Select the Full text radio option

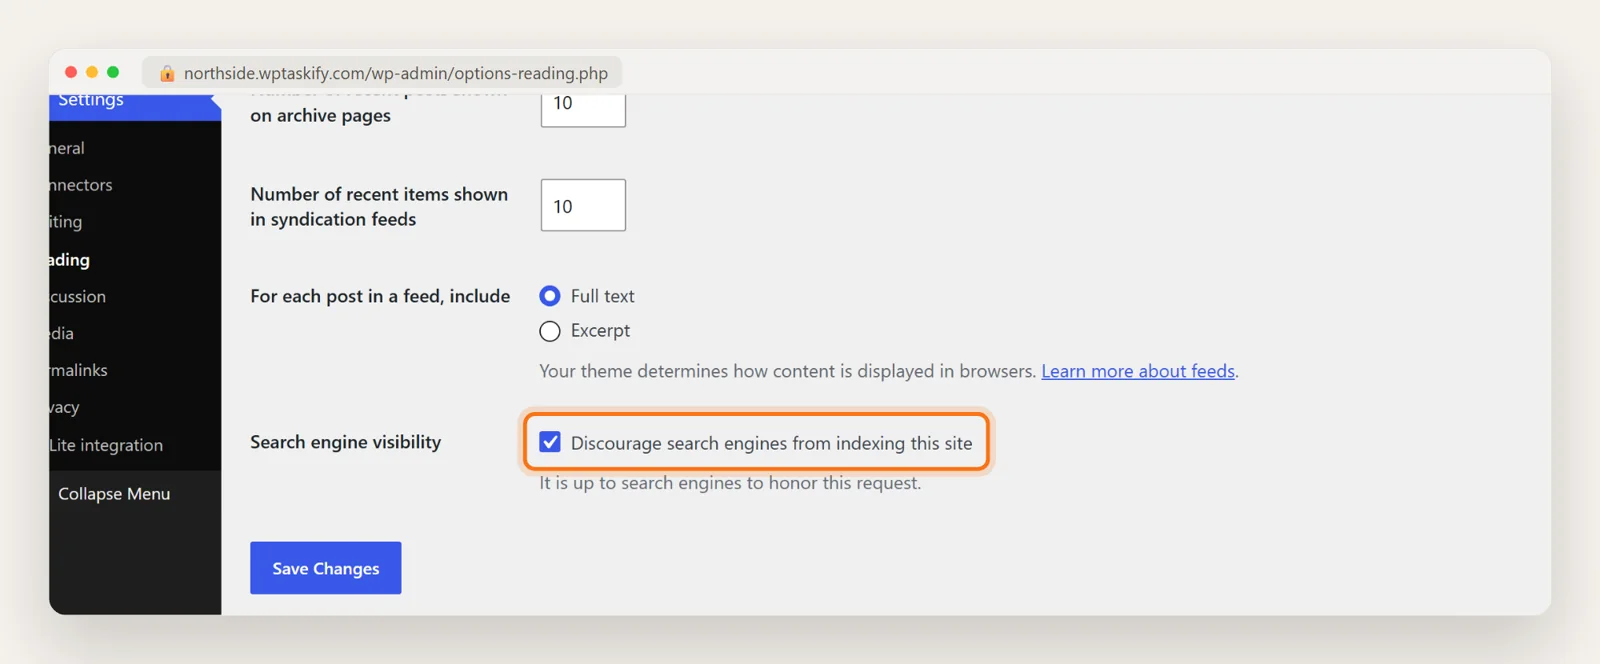(550, 296)
